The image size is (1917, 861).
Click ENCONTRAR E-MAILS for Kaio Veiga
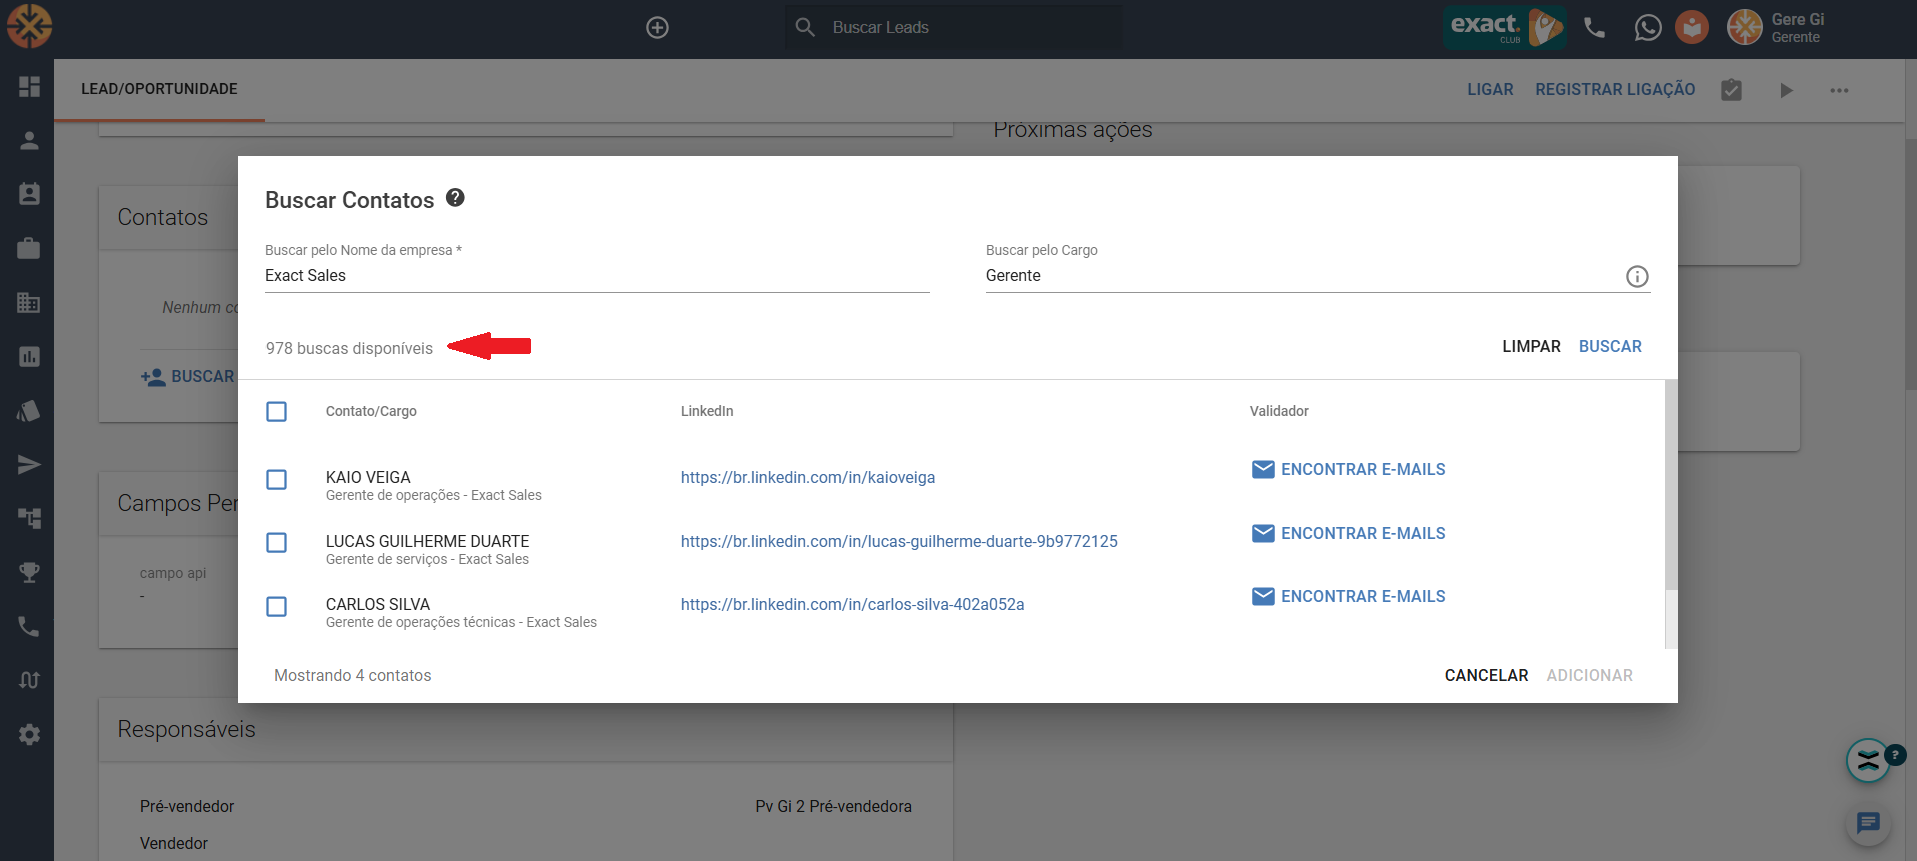pos(1348,470)
